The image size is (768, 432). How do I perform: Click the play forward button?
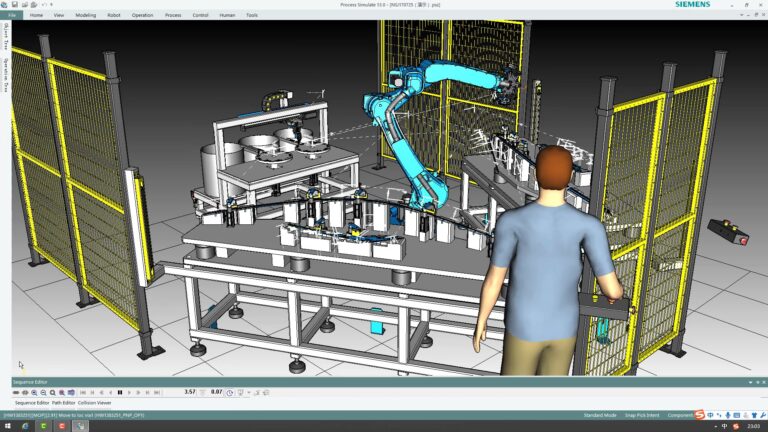[x=129, y=392]
